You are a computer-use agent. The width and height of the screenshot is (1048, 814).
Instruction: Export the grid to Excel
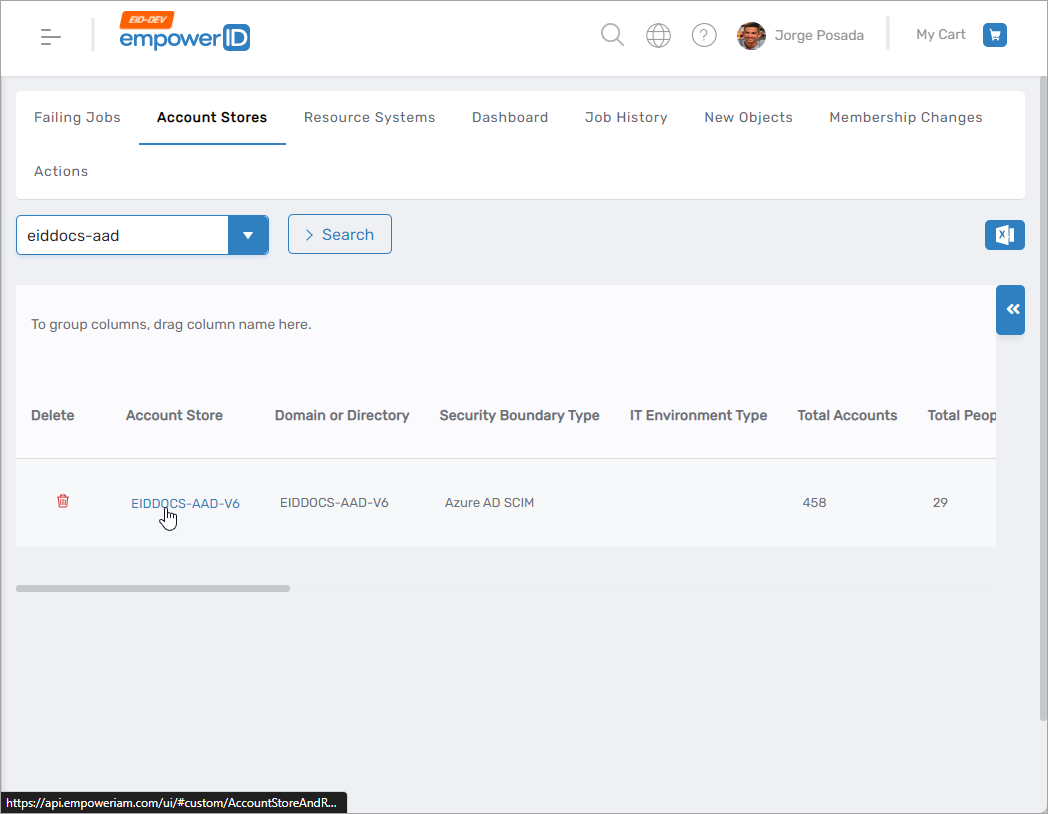pos(1004,235)
